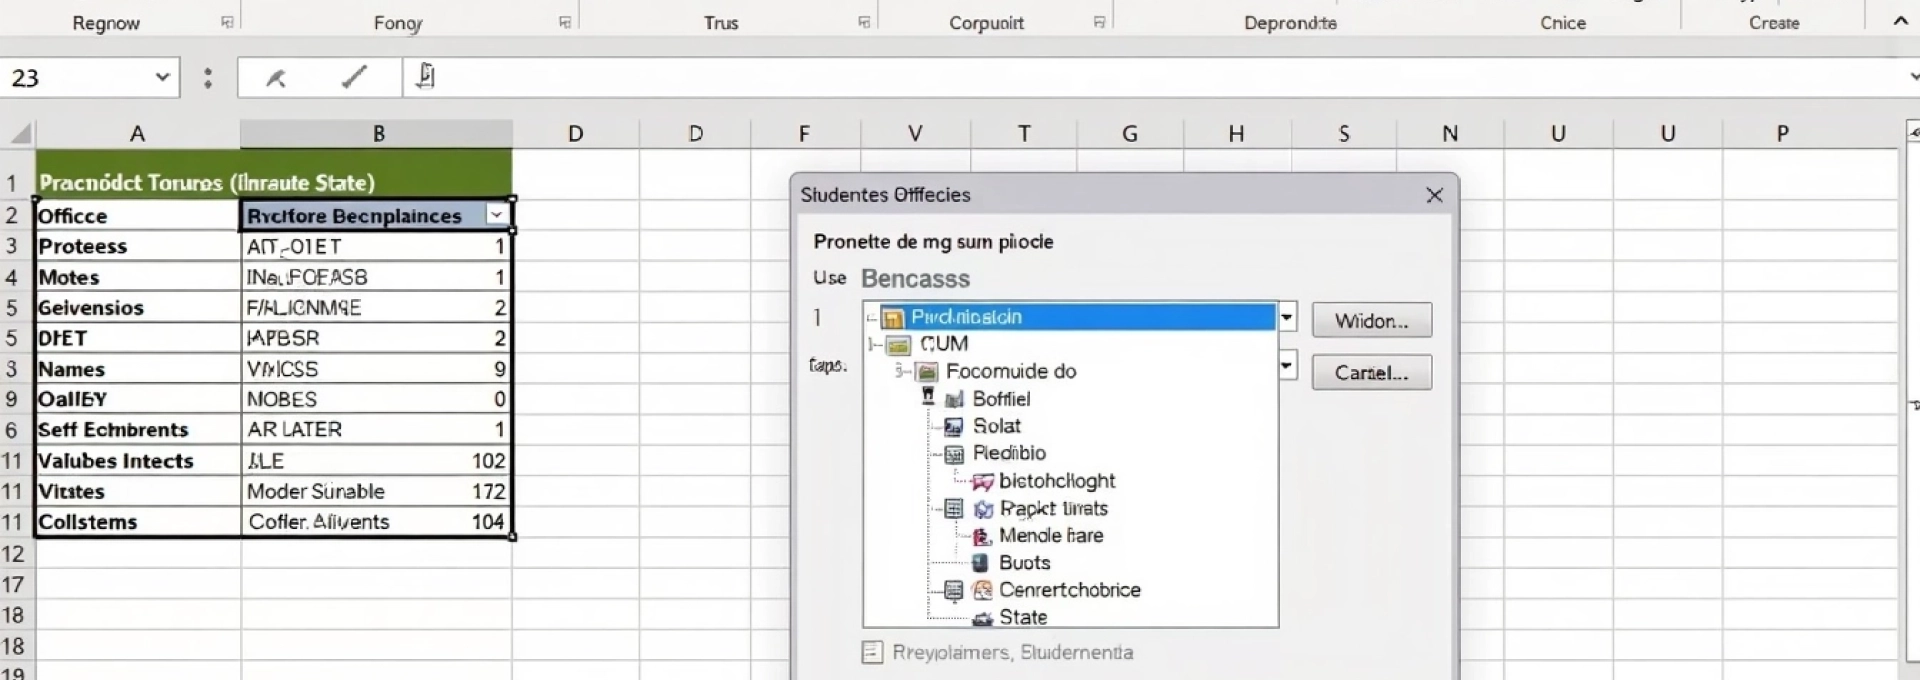Select column B header

click(377, 133)
